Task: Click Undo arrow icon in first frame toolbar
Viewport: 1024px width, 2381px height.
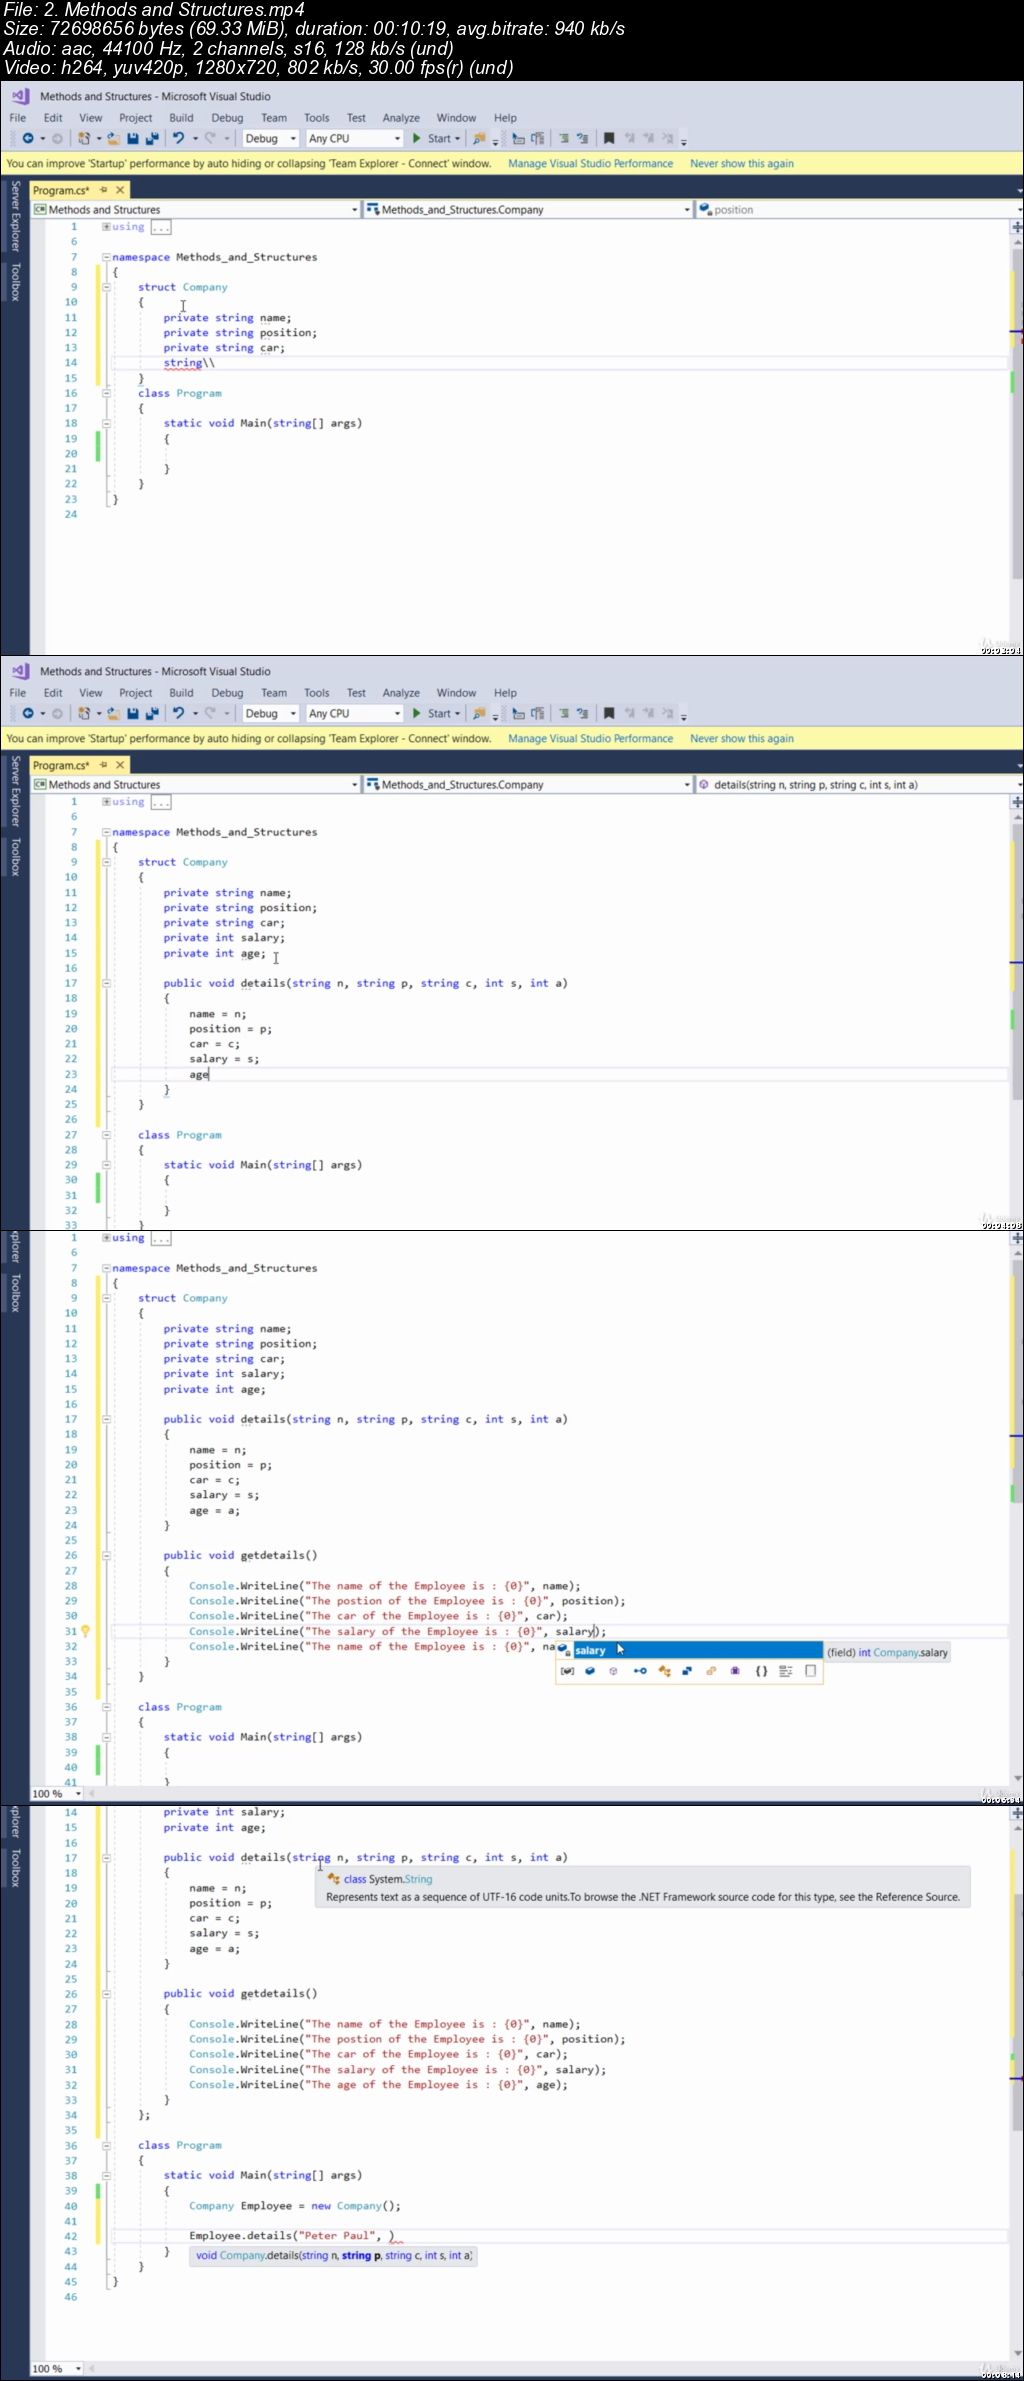Action: tap(178, 139)
